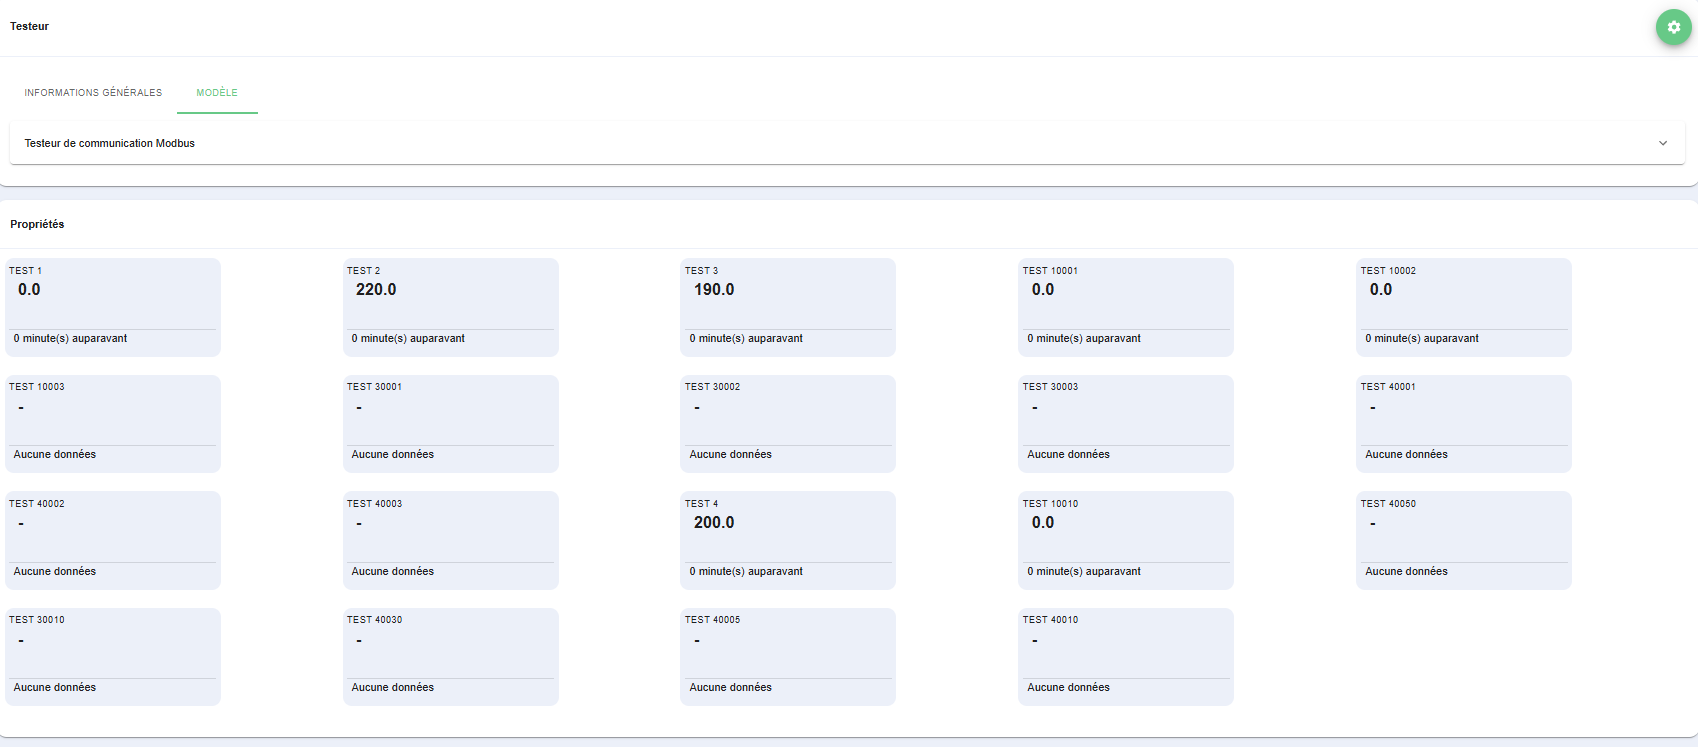1698x747 pixels.
Task: Open the TEST 30001 property card
Action: (450, 423)
